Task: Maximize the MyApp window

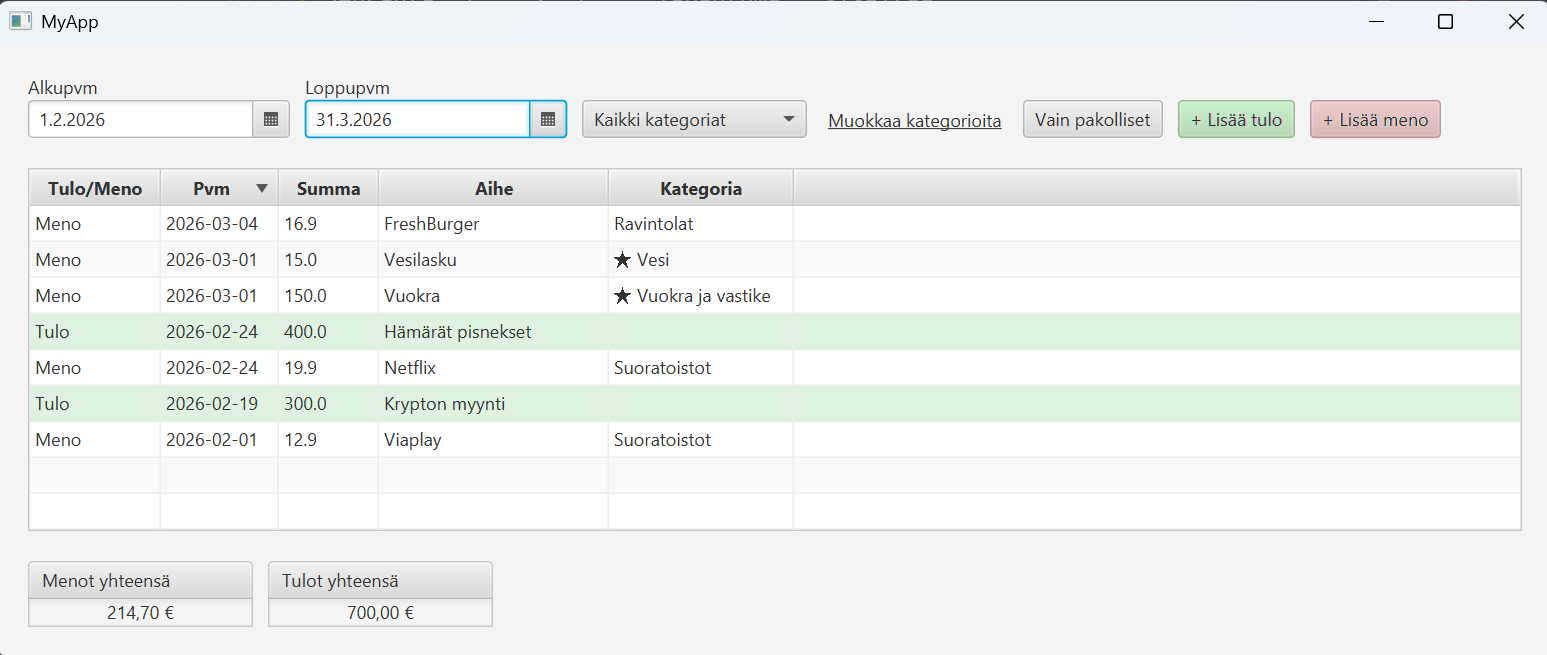Action: point(1445,21)
